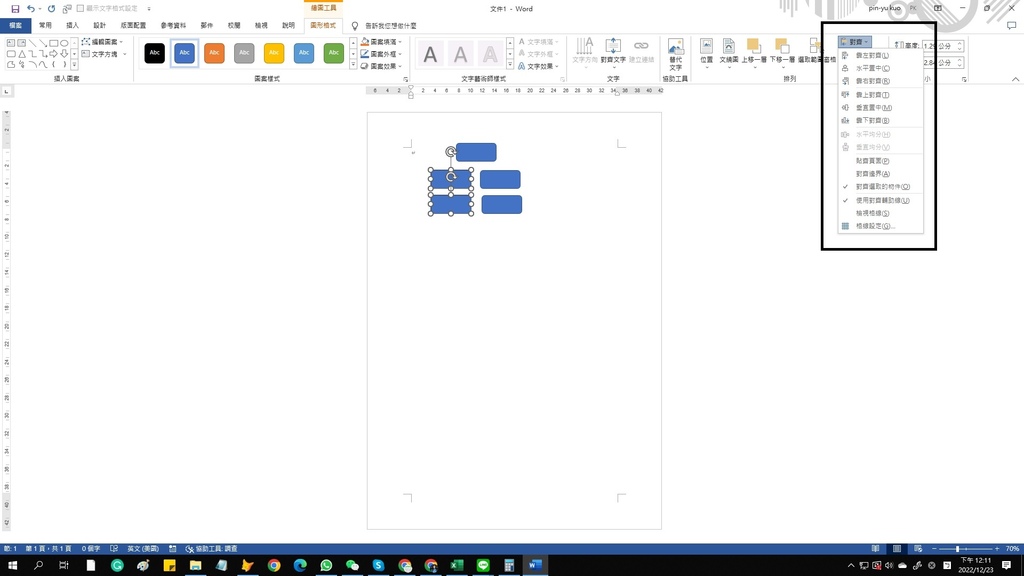The image size is (1024, 576).
Task: Click the zoom in plus button
Action: coord(997,549)
